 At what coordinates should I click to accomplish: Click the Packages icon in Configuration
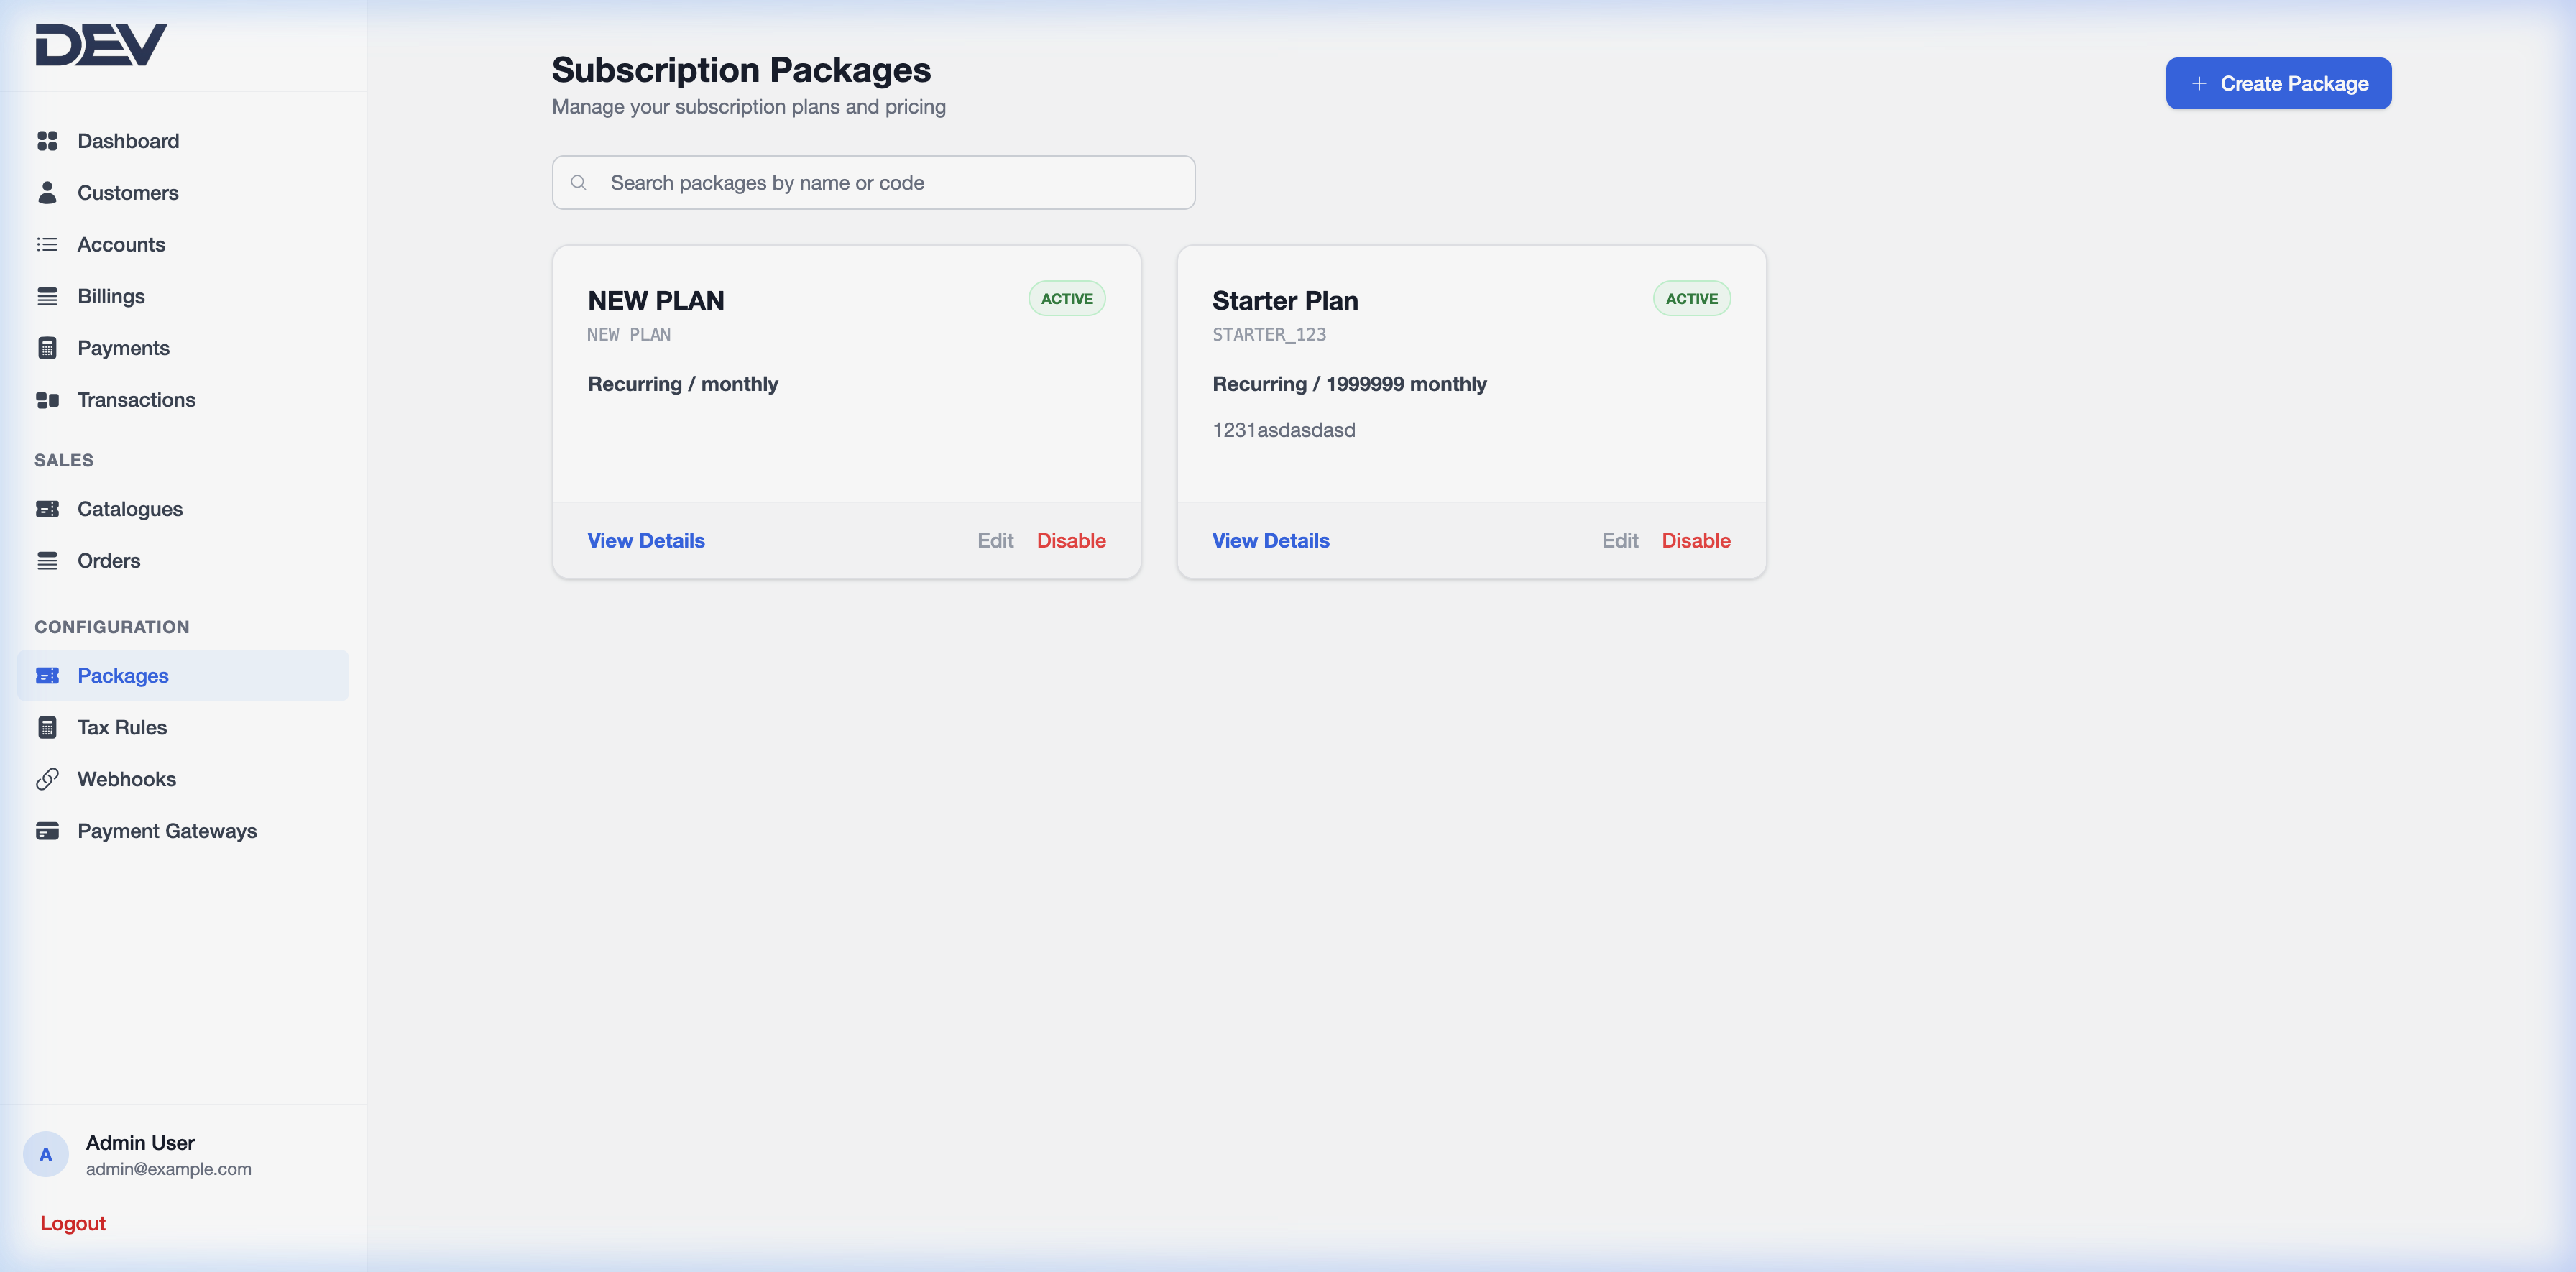[x=48, y=676]
